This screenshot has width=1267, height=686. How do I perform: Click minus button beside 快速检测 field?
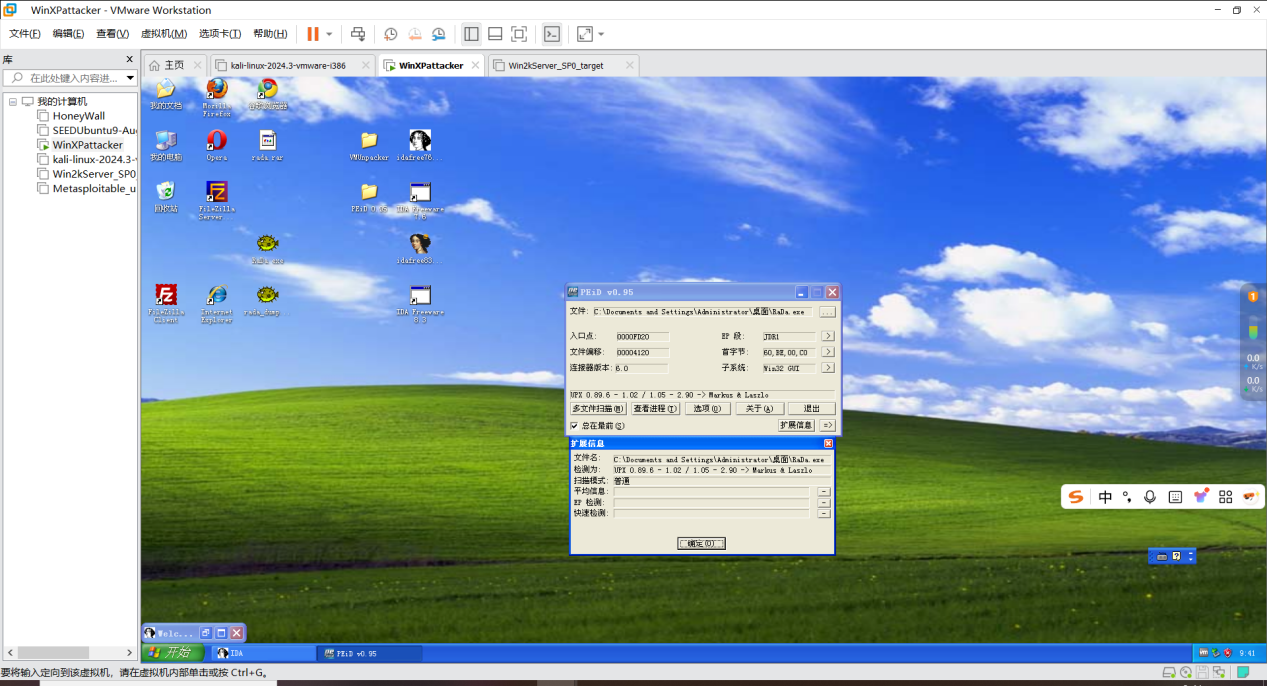pyautogui.click(x=824, y=513)
